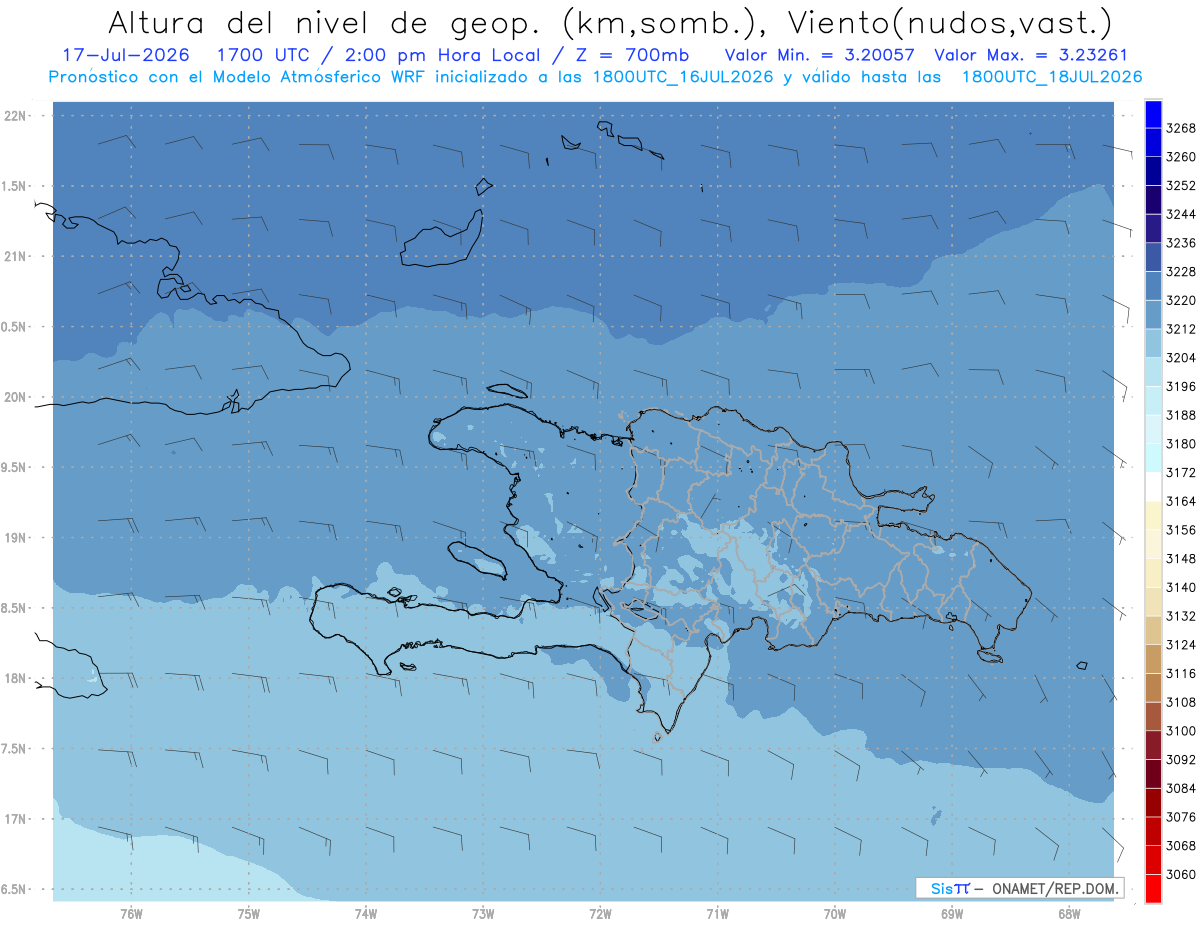Click the '21N' latitude label
This screenshot has width=1200, height=927.
[15, 257]
